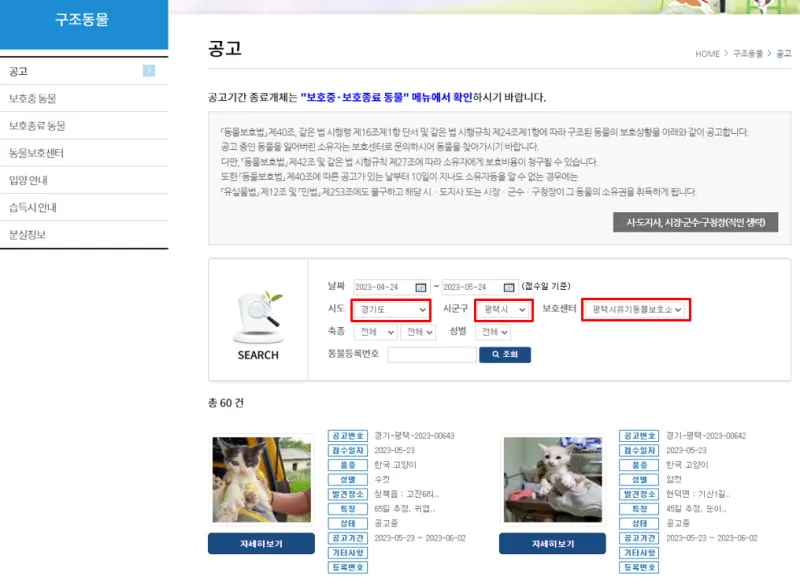Click the SEARCH magnifier document icon
The width and height of the screenshot is (800, 587).
click(x=259, y=316)
